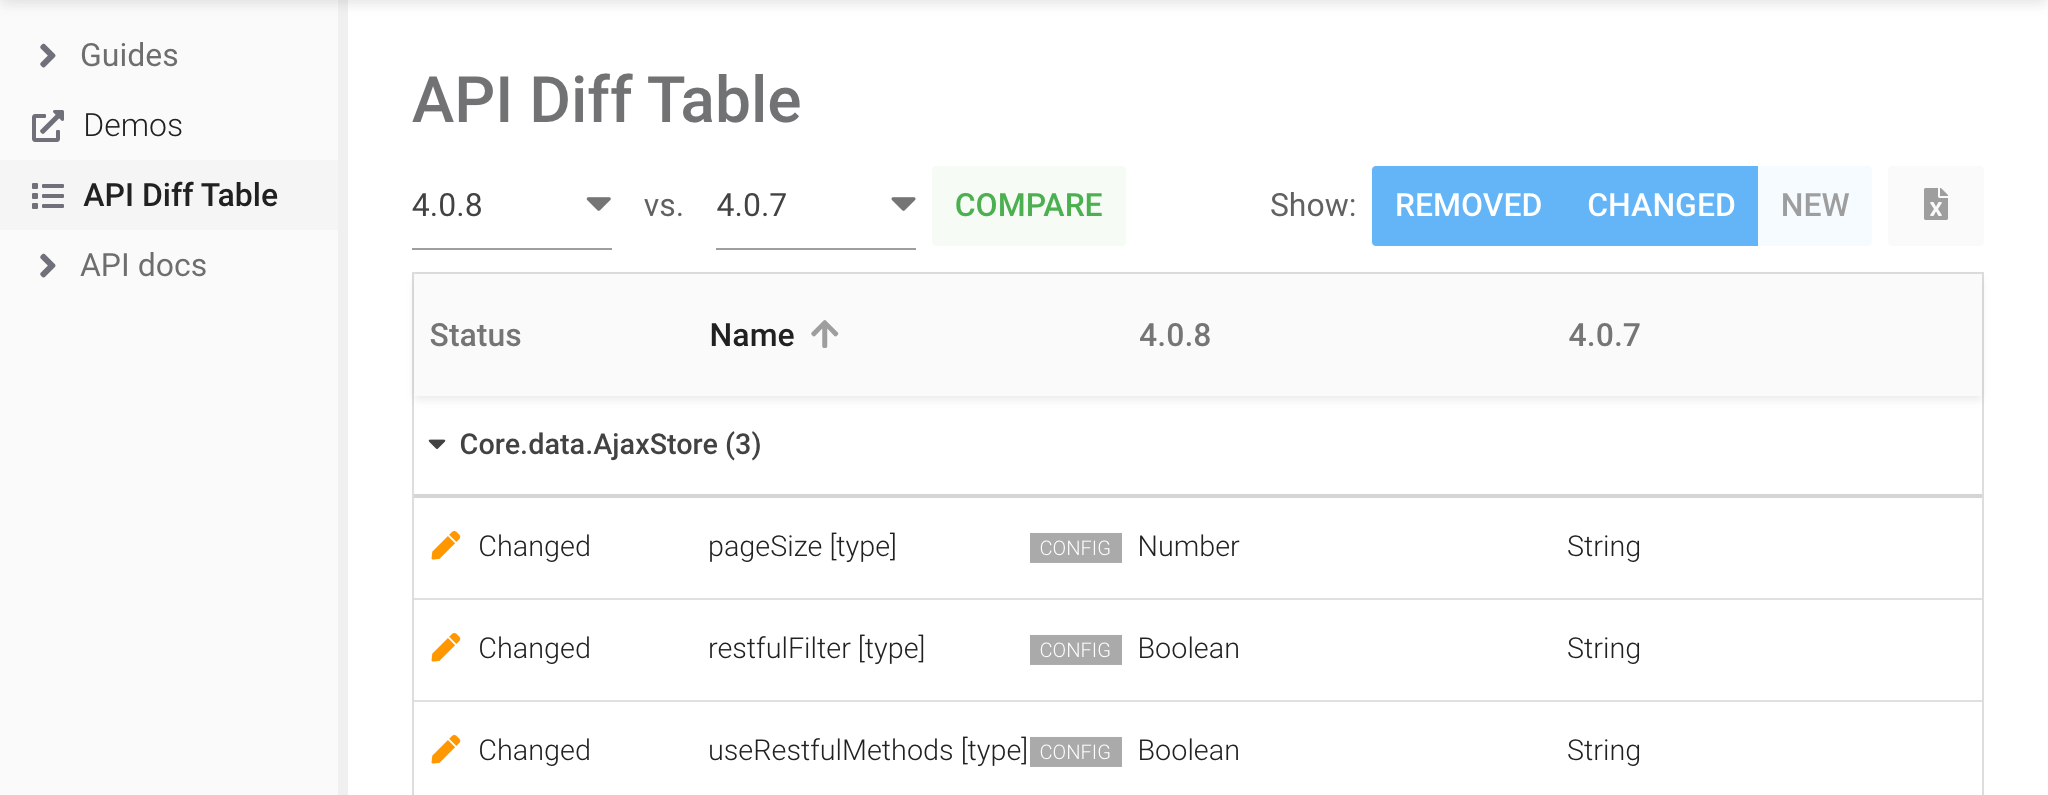Screen dimensions: 2048x795
Task: Click the CONFIG badge on pageSize row
Action: [x=1074, y=548]
